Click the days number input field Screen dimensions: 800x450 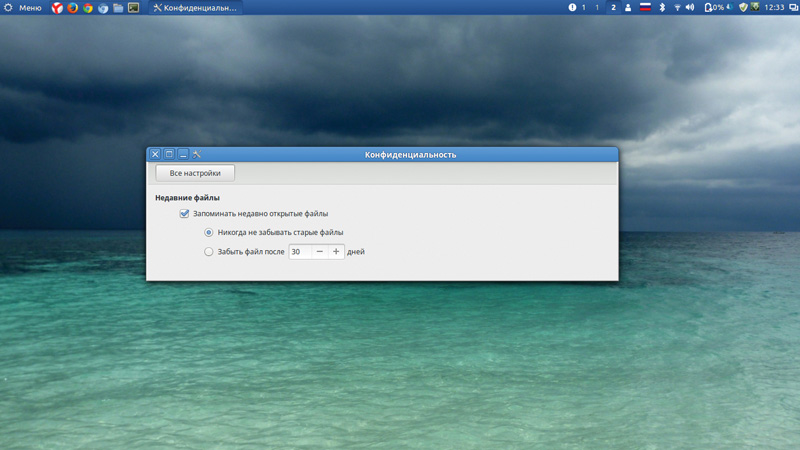pos(300,252)
